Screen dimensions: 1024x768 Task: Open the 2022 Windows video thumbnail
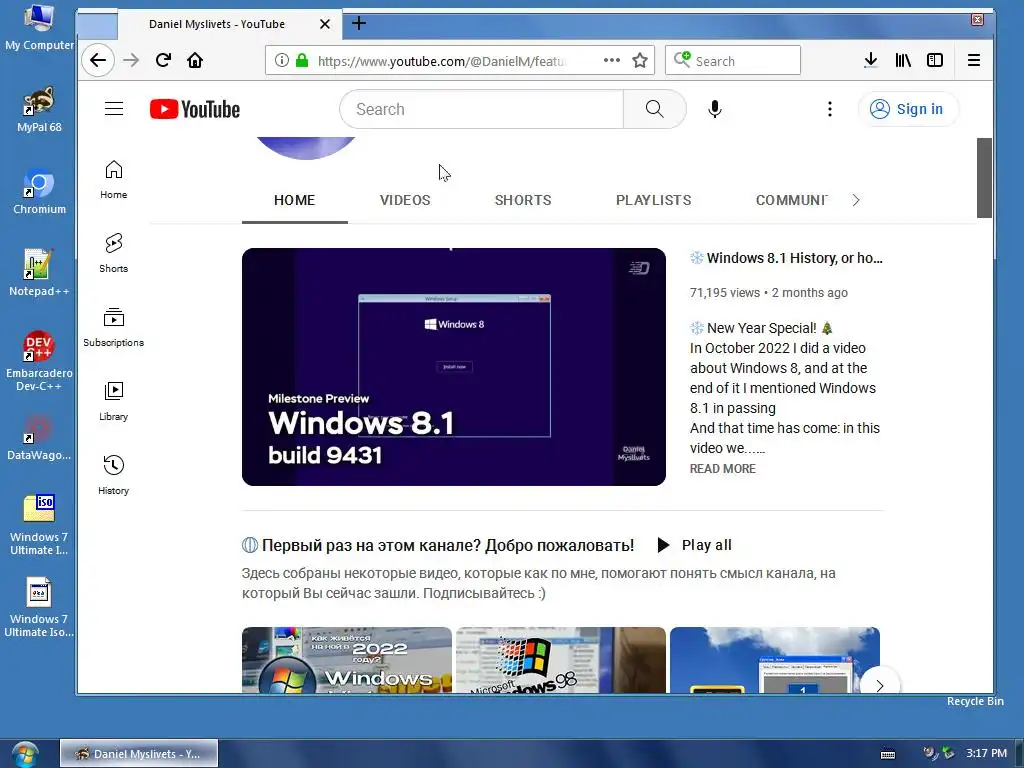point(347,660)
